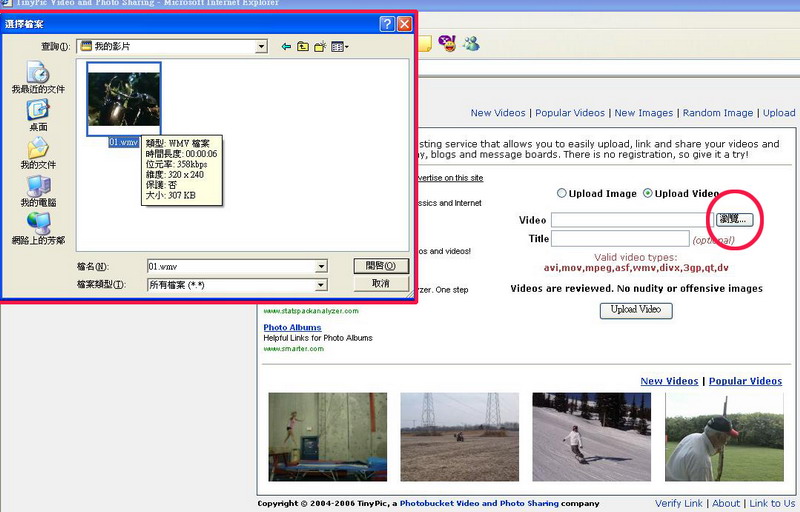The image size is (800, 512).
Task: Create a new folder in dialog
Action: pyautogui.click(x=320, y=46)
